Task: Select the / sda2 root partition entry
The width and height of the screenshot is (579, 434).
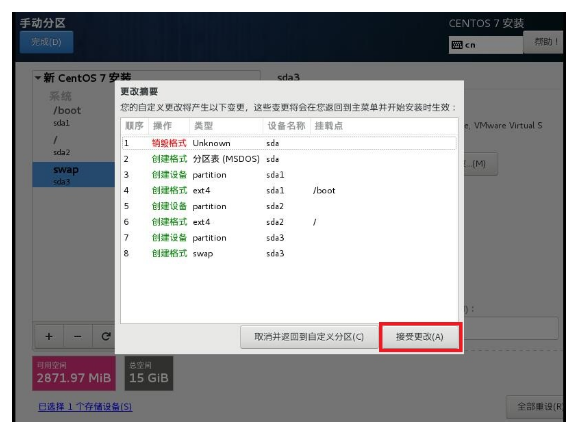Action: click(x=73, y=145)
